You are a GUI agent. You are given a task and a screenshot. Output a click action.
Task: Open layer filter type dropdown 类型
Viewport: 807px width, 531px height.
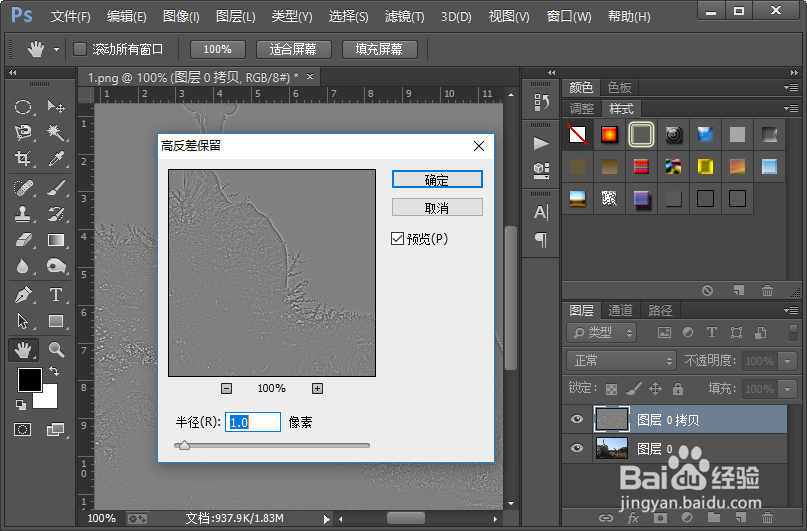pos(602,333)
